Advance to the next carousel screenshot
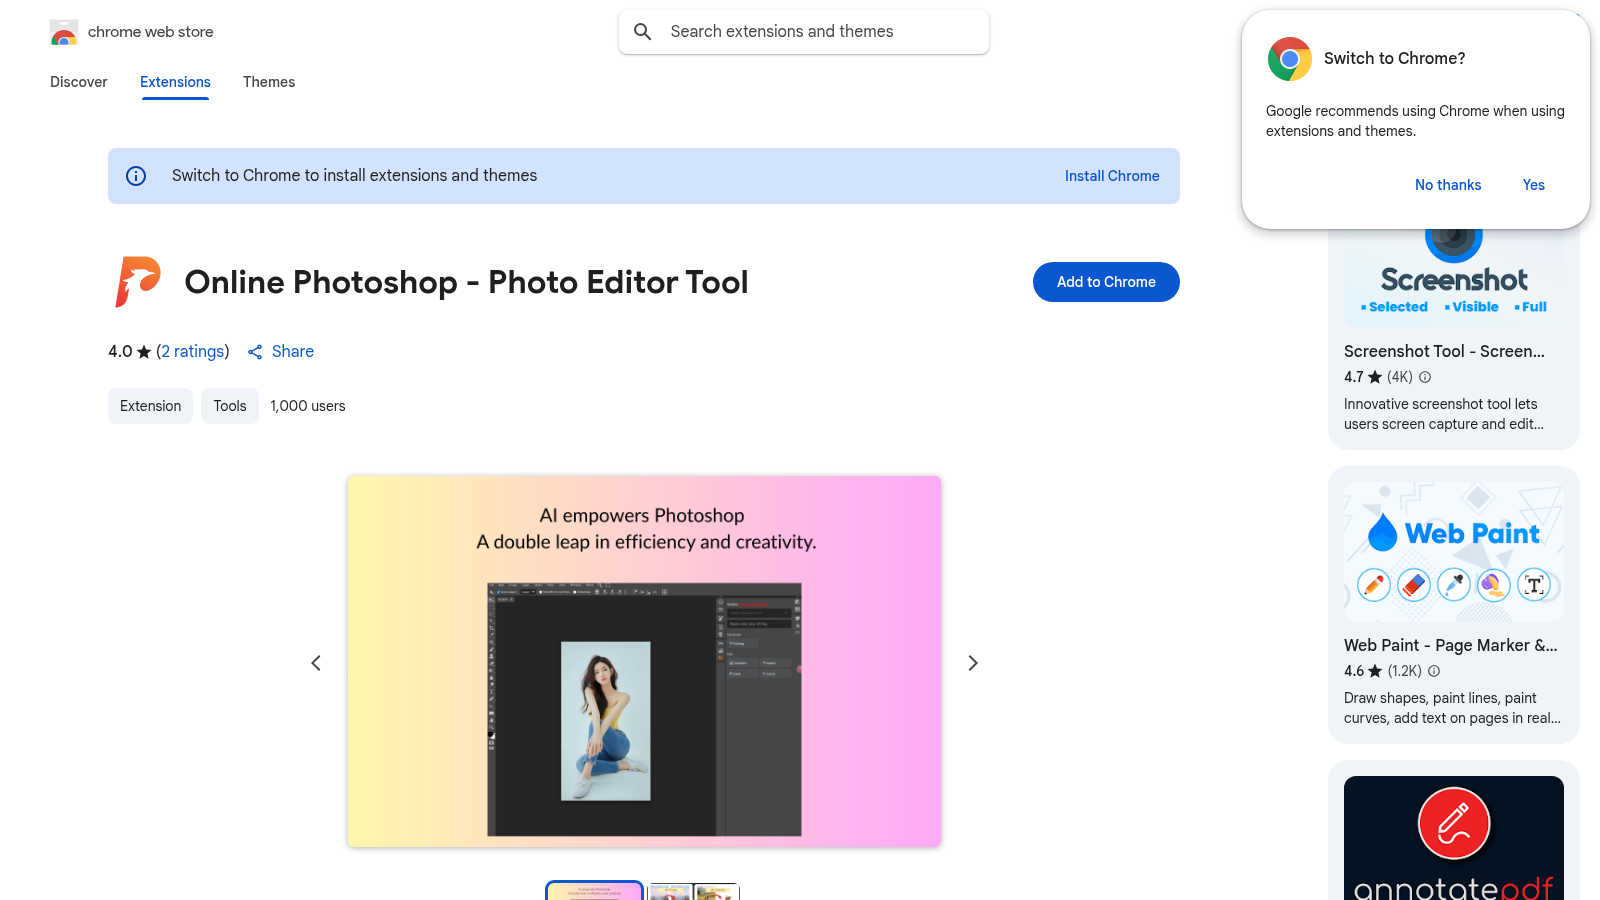This screenshot has height=900, width=1600. [973, 663]
